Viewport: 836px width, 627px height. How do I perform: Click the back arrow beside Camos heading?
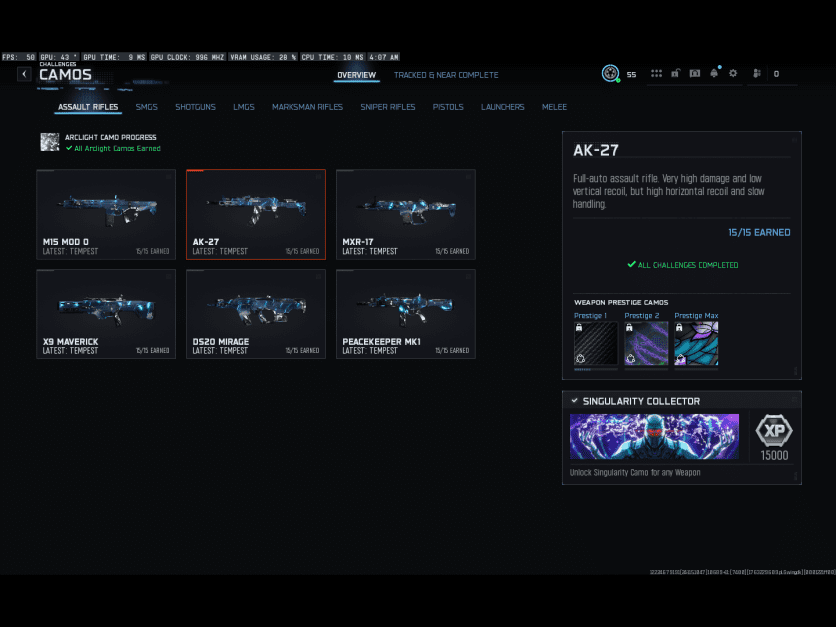click(x=23, y=73)
